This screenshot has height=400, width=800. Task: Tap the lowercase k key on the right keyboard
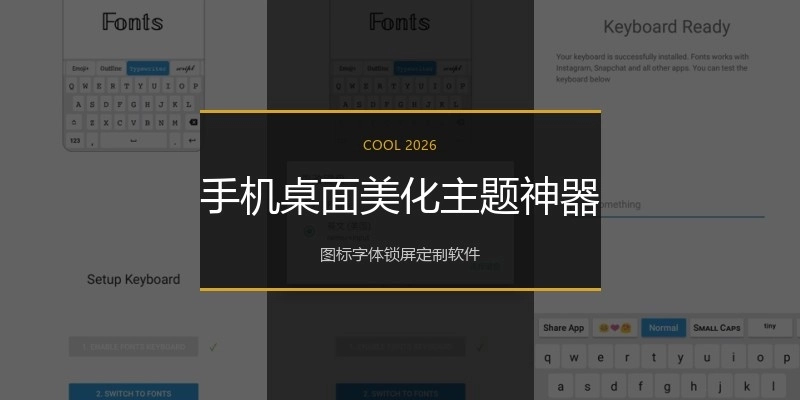click(747, 387)
